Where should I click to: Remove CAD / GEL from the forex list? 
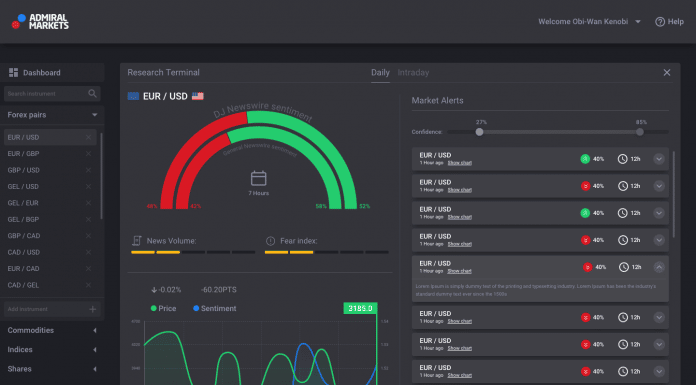click(88, 285)
